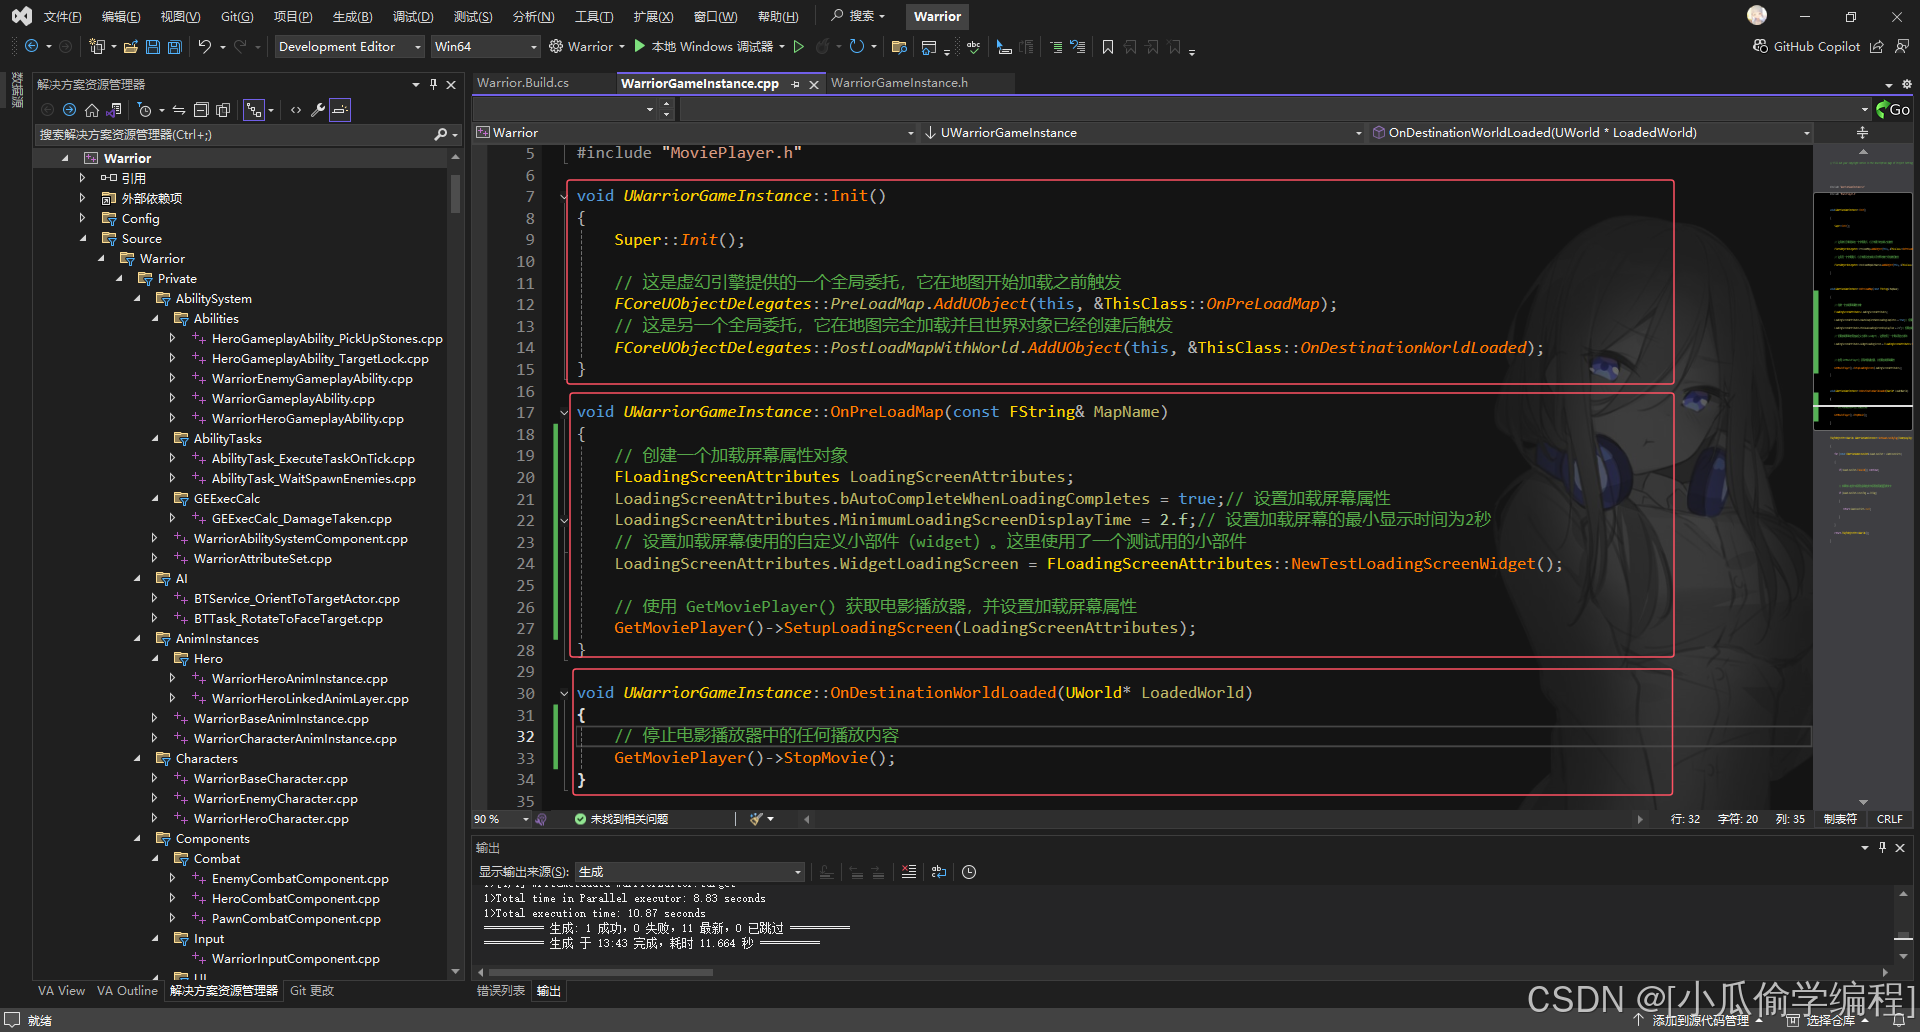The height and width of the screenshot is (1032, 1920).
Task: Click the Home icon in Solution Explorer
Action: [92, 110]
